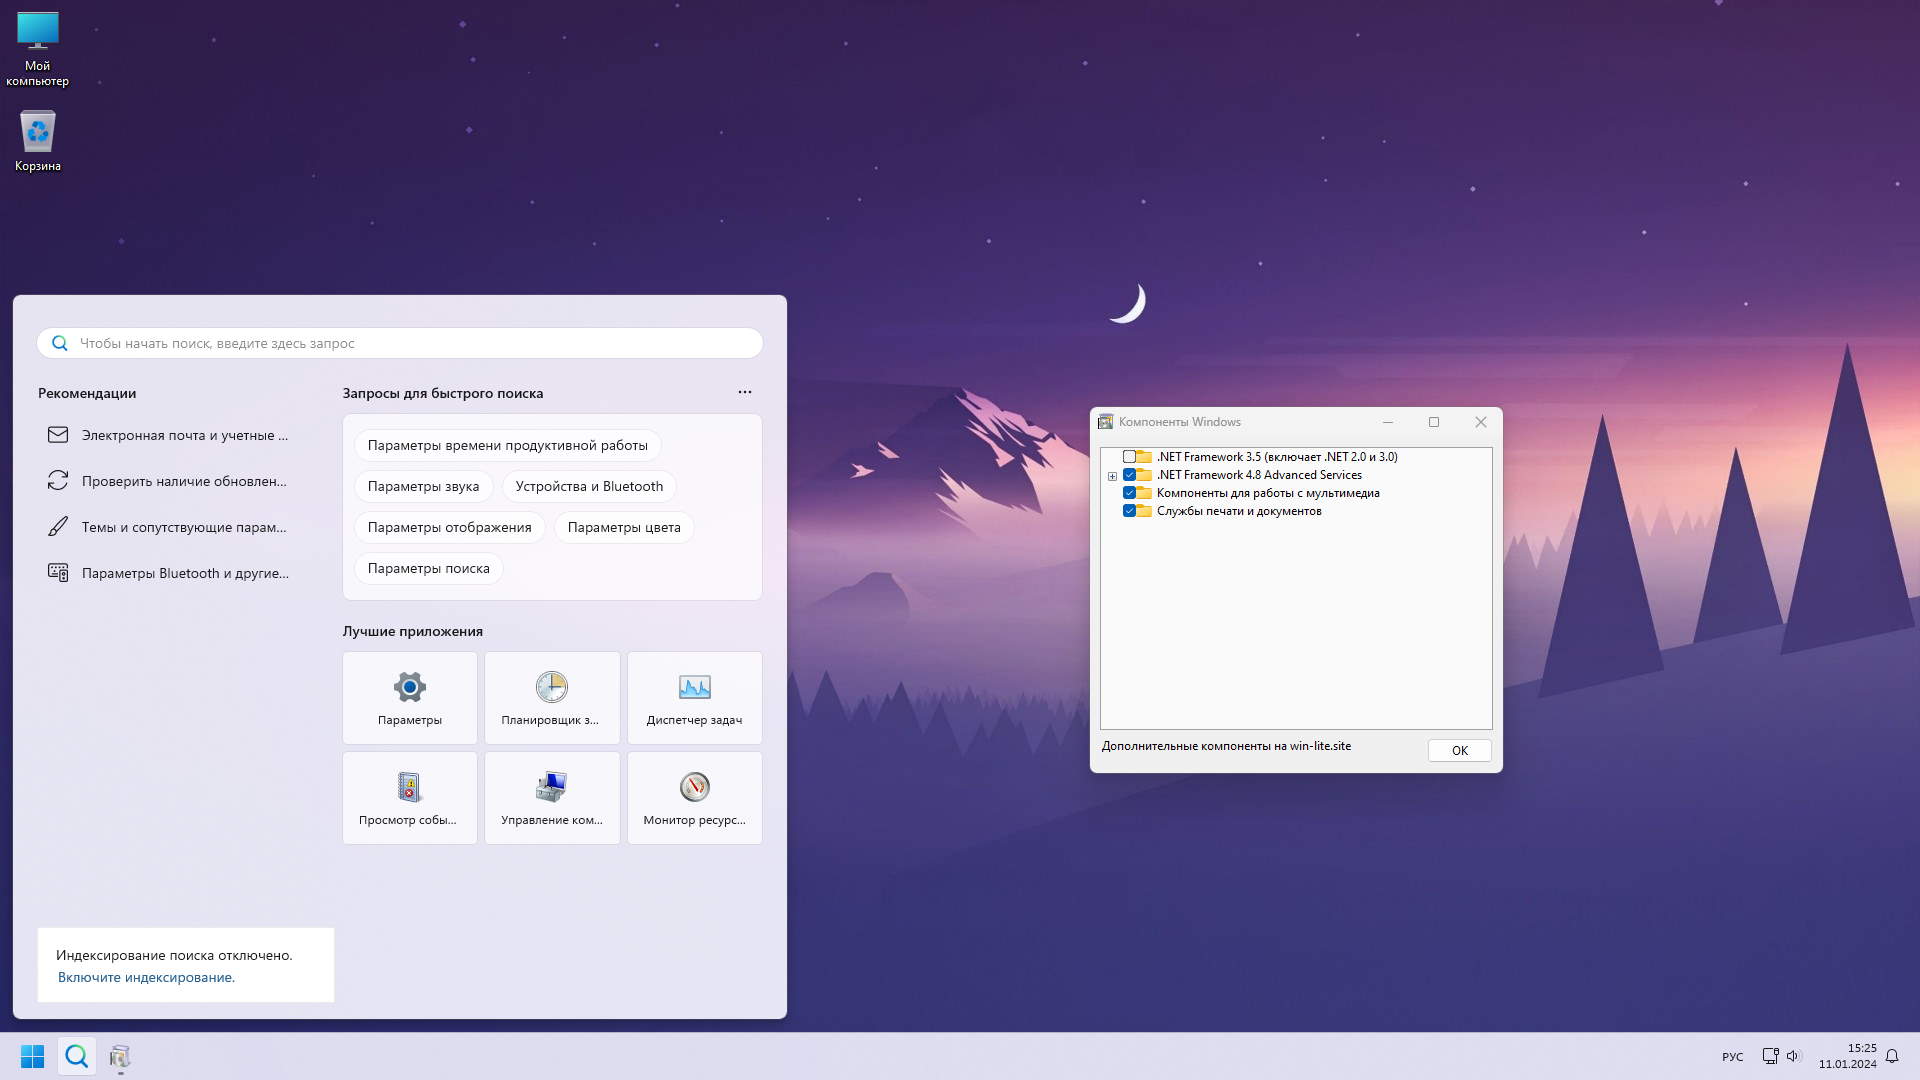
Task: Open Монитор ресурсов app tile
Action: click(694, 797)
